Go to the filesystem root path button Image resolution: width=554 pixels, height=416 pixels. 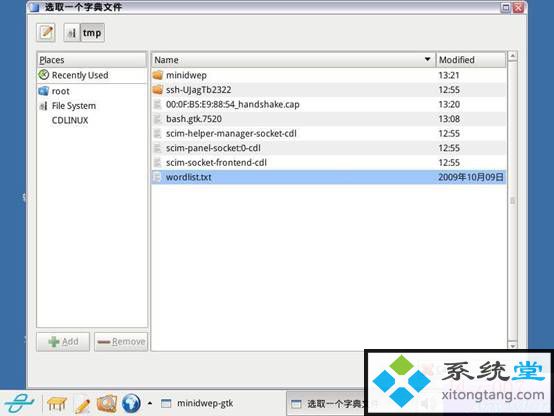pos(72,33)
